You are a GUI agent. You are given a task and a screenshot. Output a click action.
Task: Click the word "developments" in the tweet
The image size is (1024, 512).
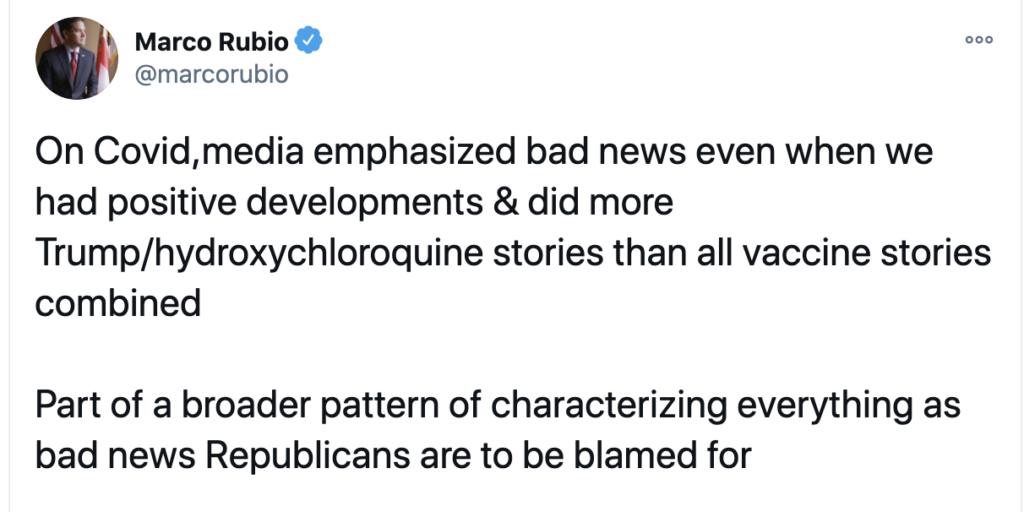372,204
